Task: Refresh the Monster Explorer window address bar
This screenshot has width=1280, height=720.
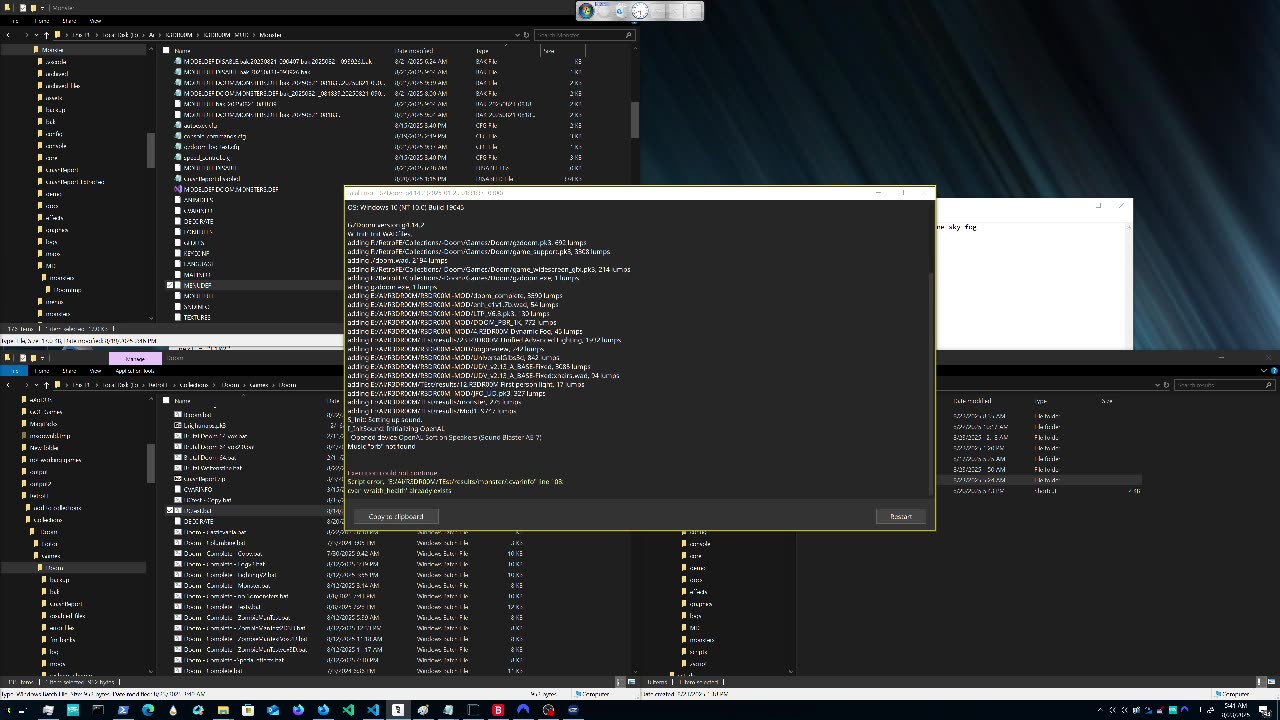Action: (x=526, y=35)
